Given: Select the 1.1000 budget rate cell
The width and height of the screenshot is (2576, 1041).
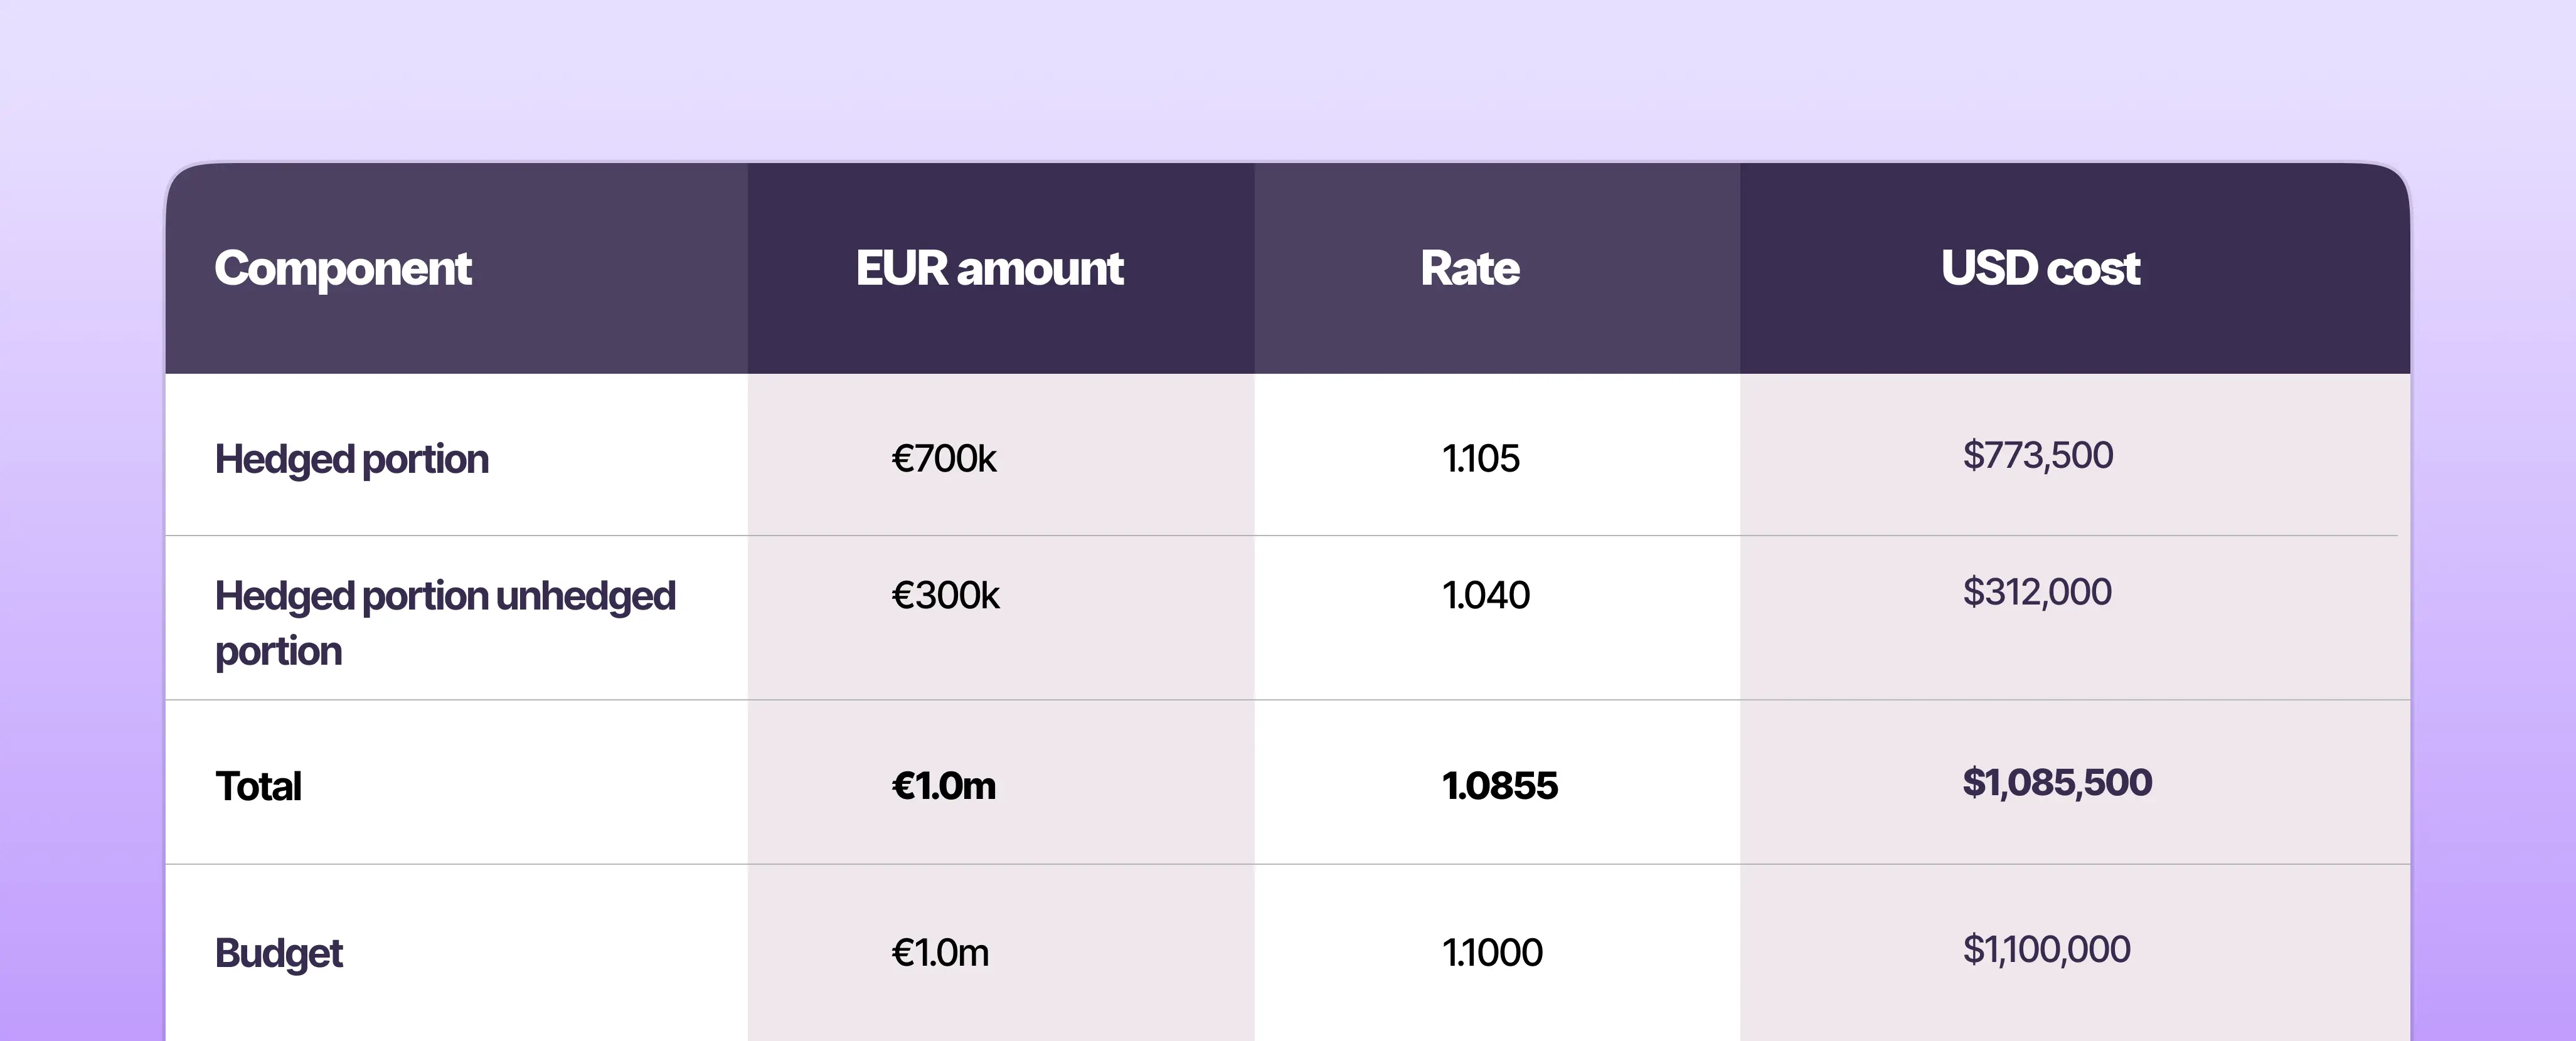Looking at the screenshot, I should click(x=1492, y=952).
